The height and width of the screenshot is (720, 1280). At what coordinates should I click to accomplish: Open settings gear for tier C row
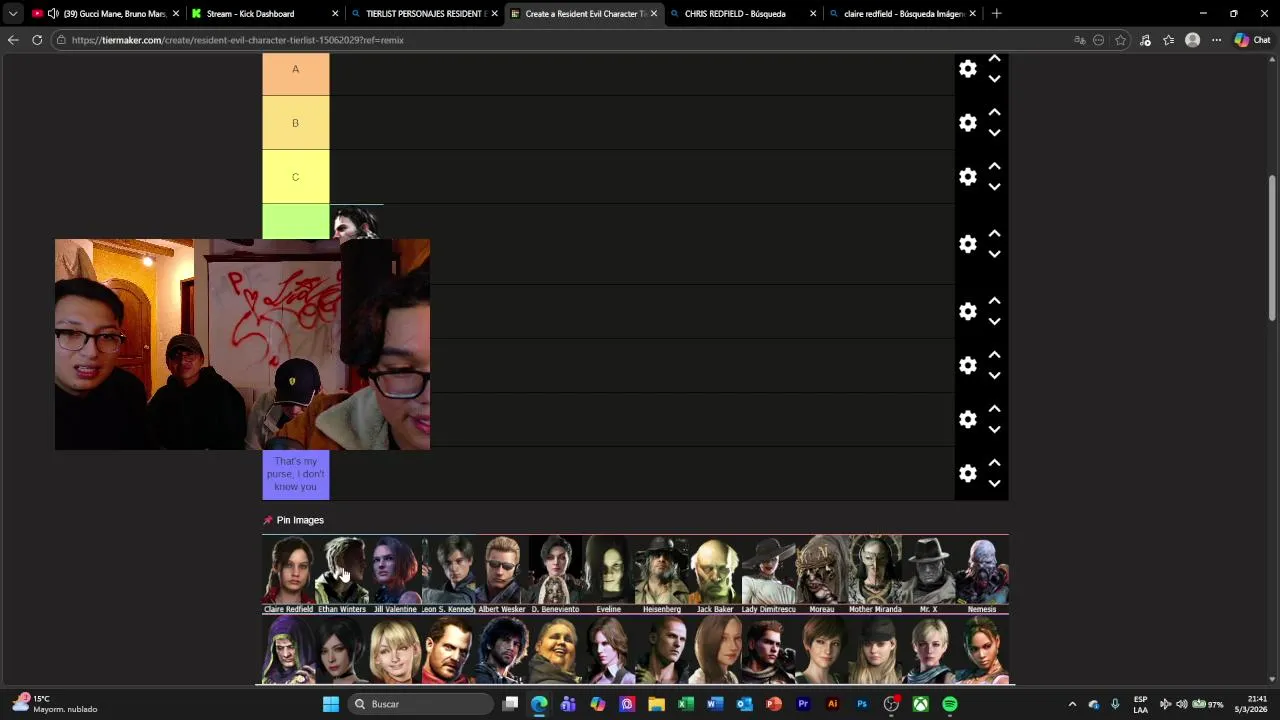click(x=968, y=177)
